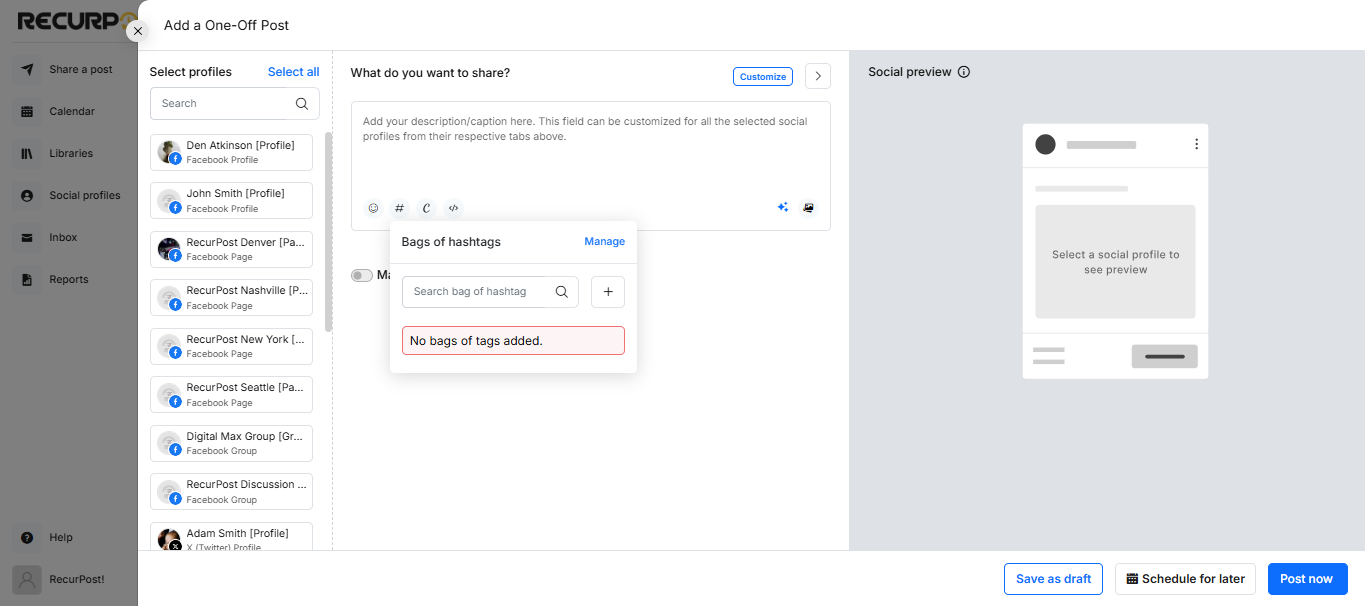Click the magnifier icon in profile search
Image resolution: width=1365 pixels, height=606 pixels.
point(302,103)
